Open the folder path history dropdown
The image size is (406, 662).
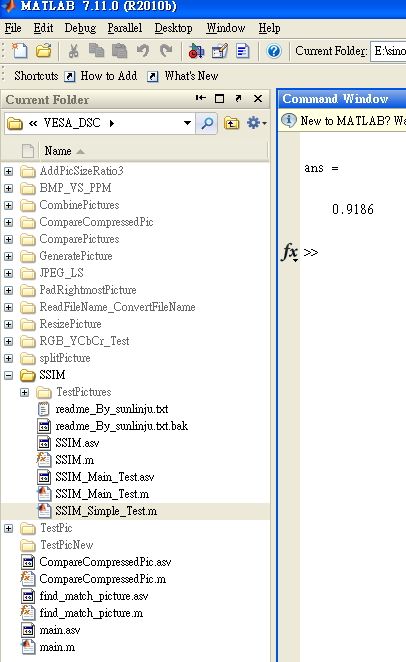click(187, 123)
